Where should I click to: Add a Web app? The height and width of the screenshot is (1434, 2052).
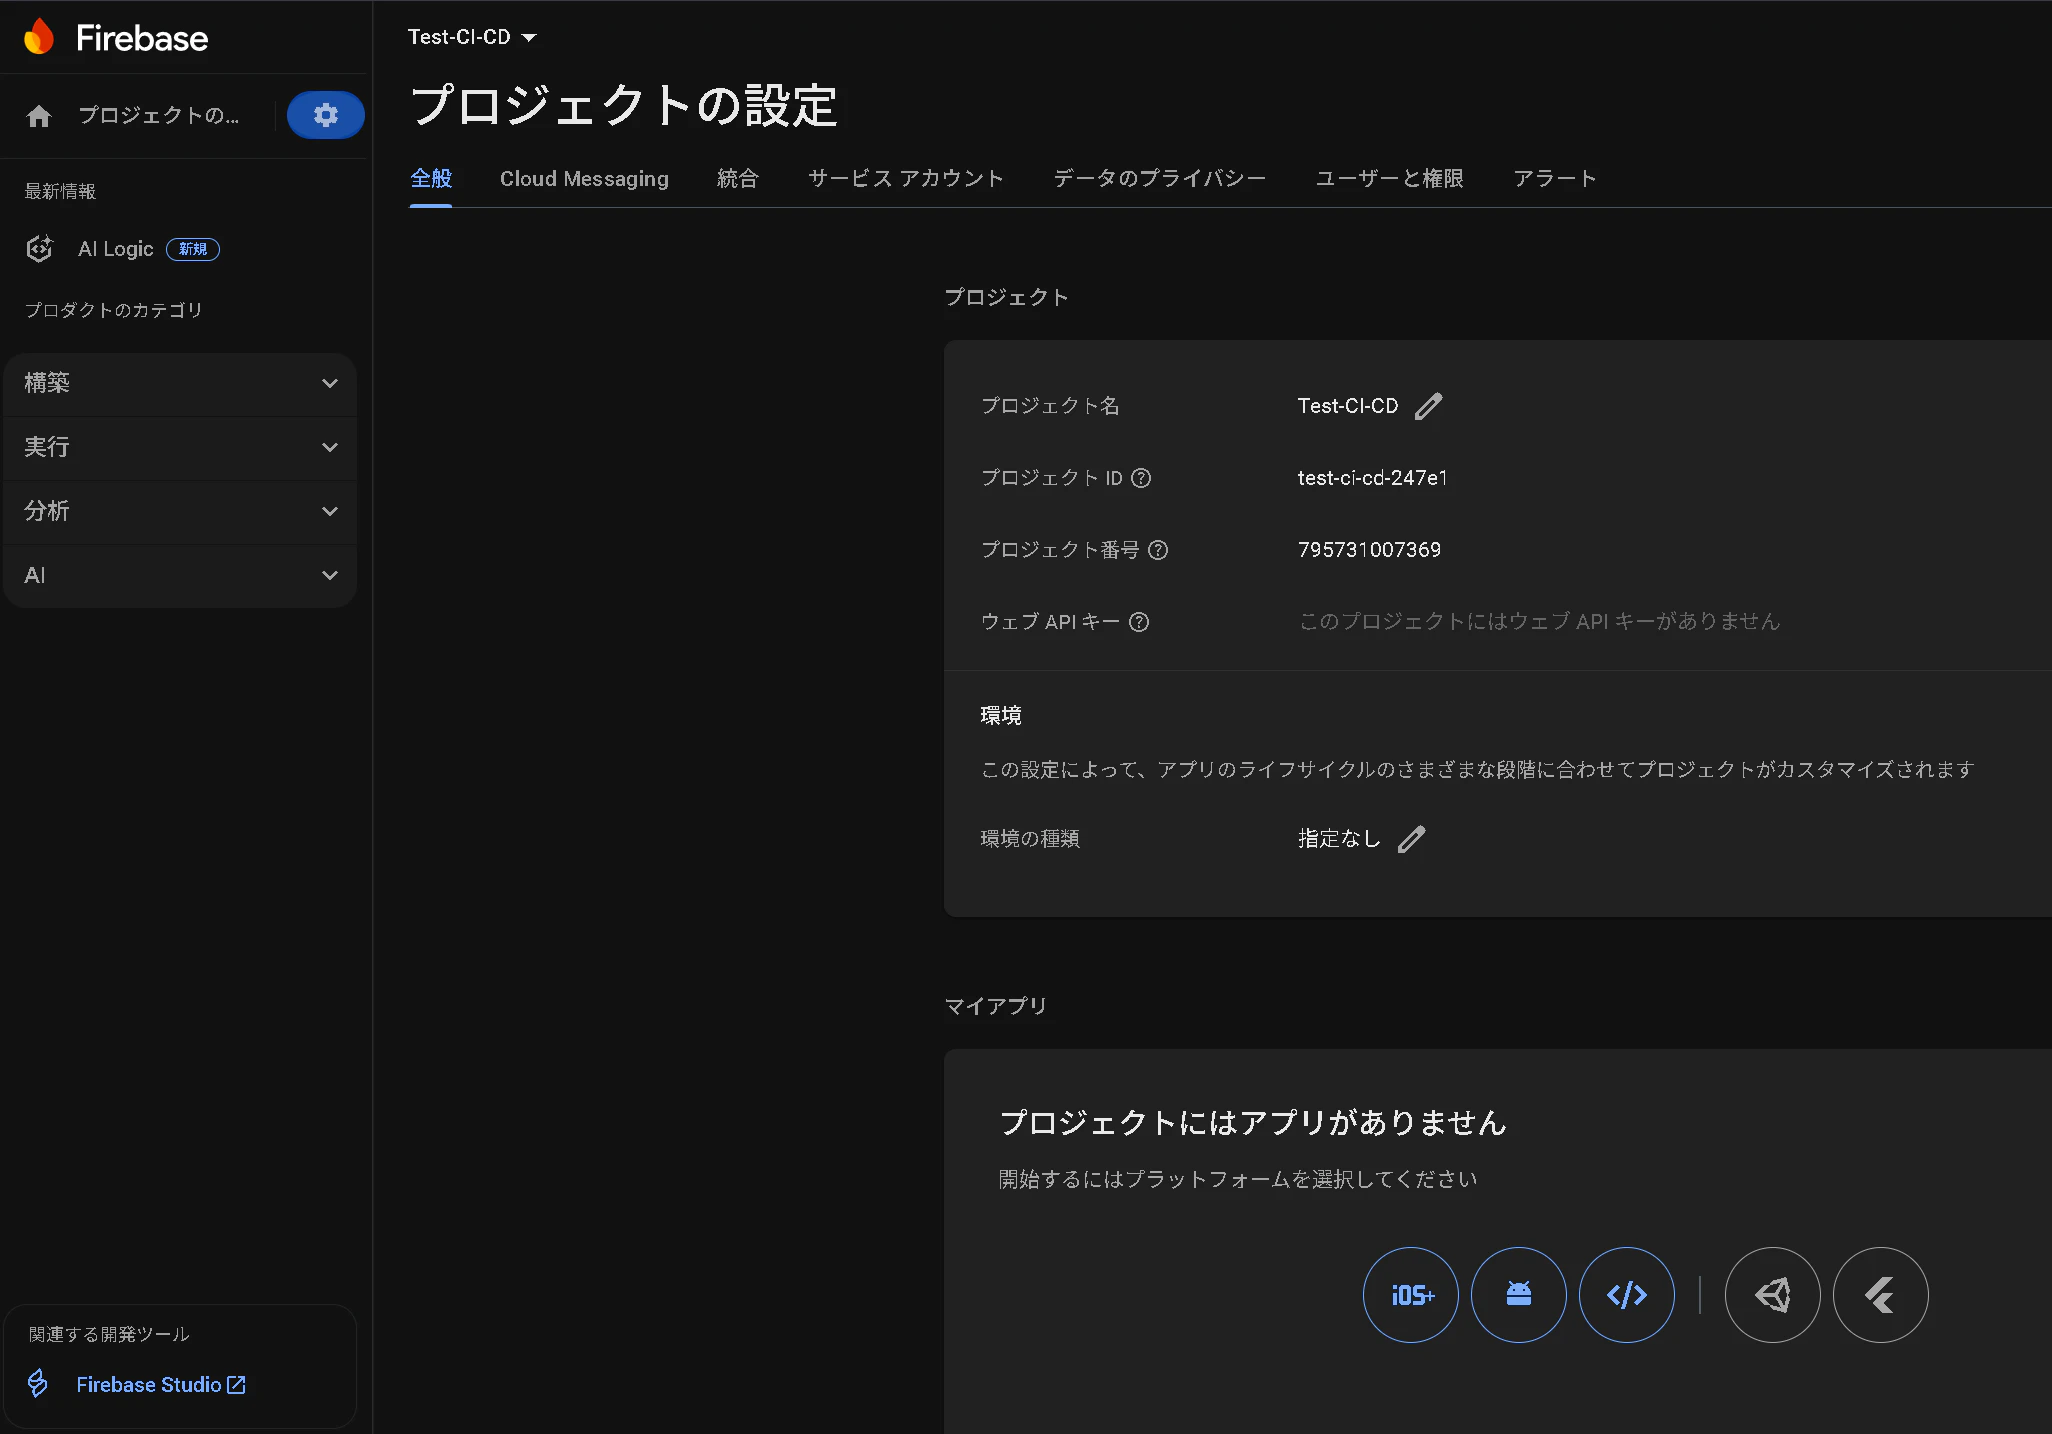click(1627, 1295)
